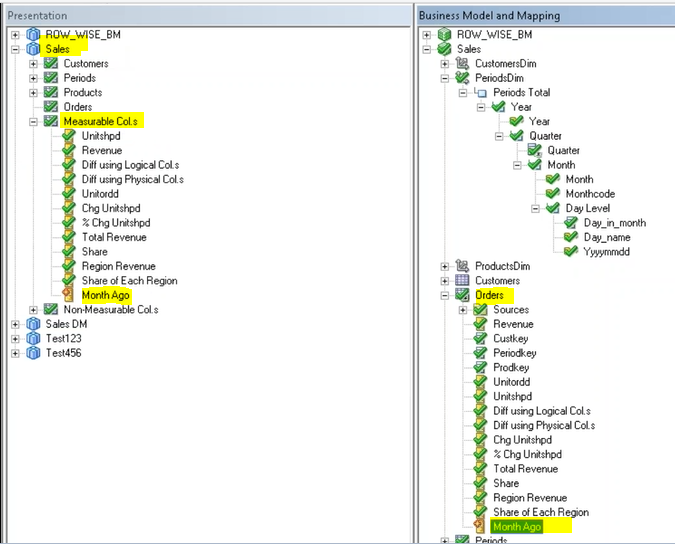This screenshot has height=544, width=675.
Task: Select selected 'Month Ago' in Business Model pane
Action: [517, 526]
